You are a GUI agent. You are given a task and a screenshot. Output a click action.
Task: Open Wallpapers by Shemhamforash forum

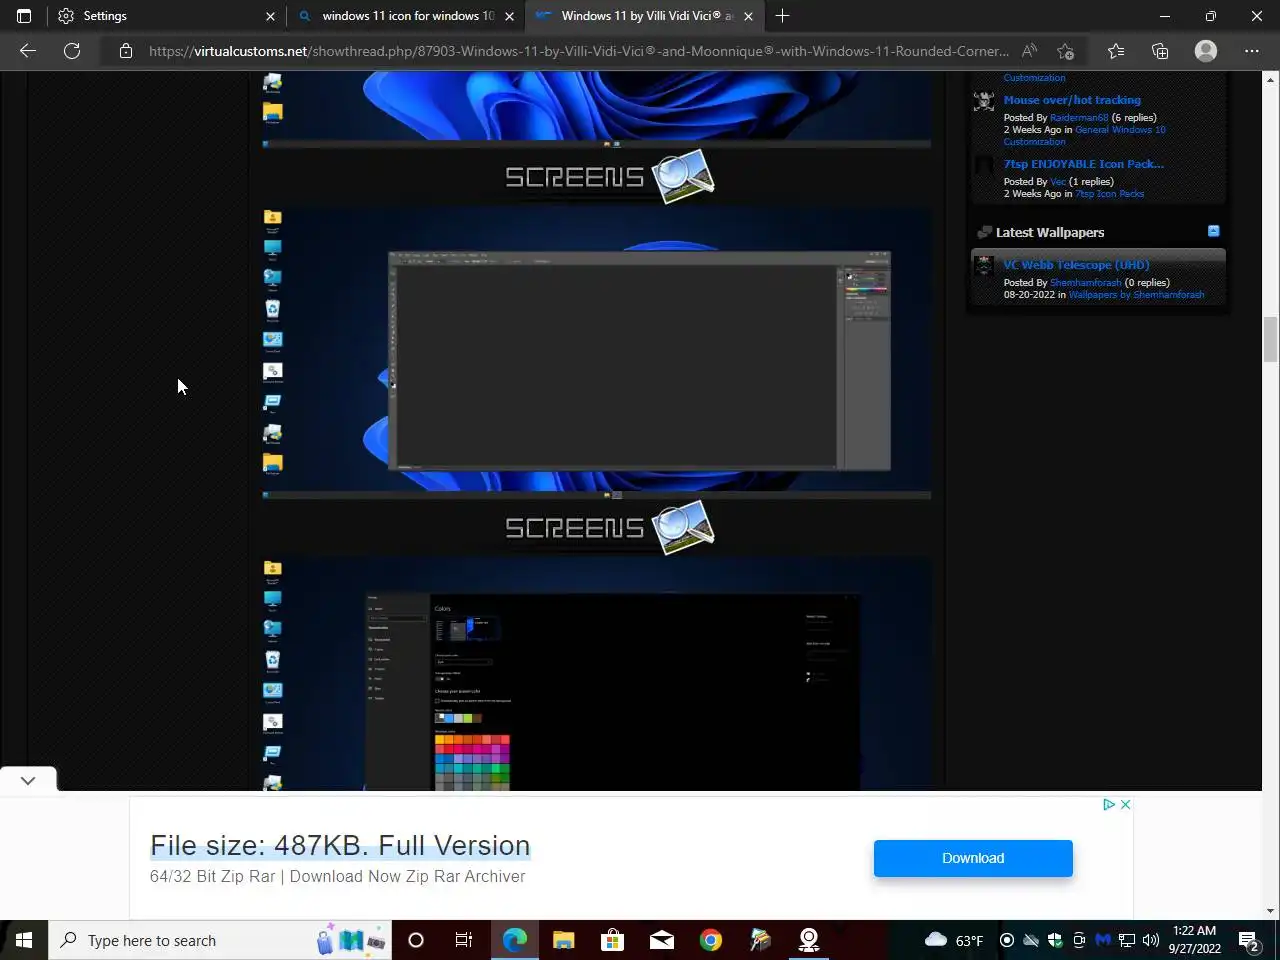tap(1136, 295)
